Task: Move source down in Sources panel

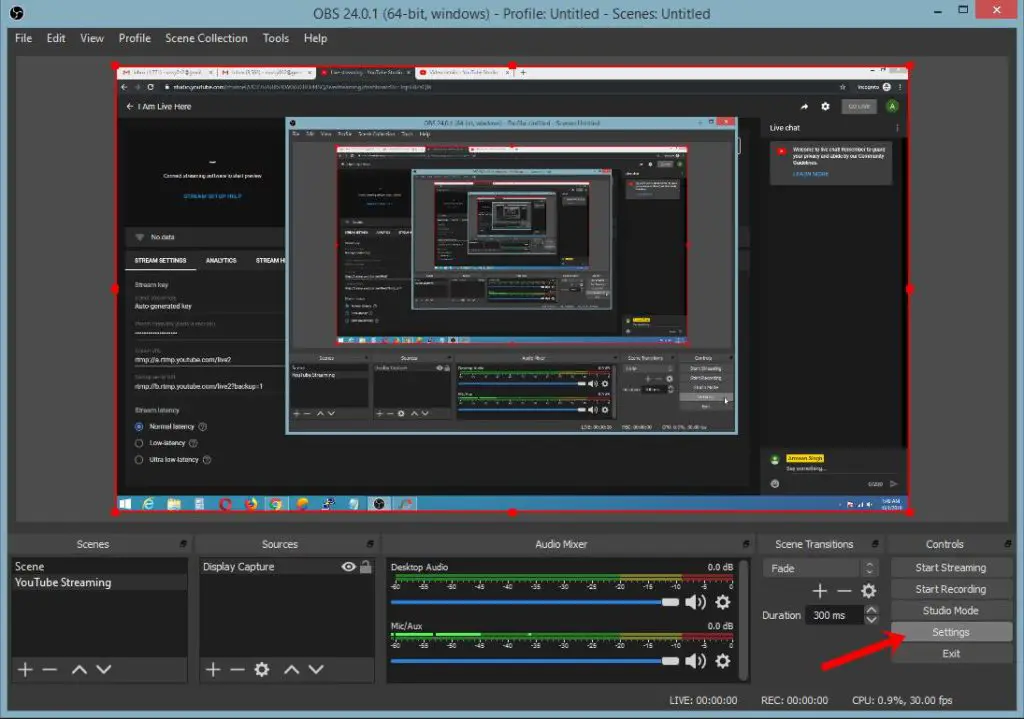Action: pos(316,669)
